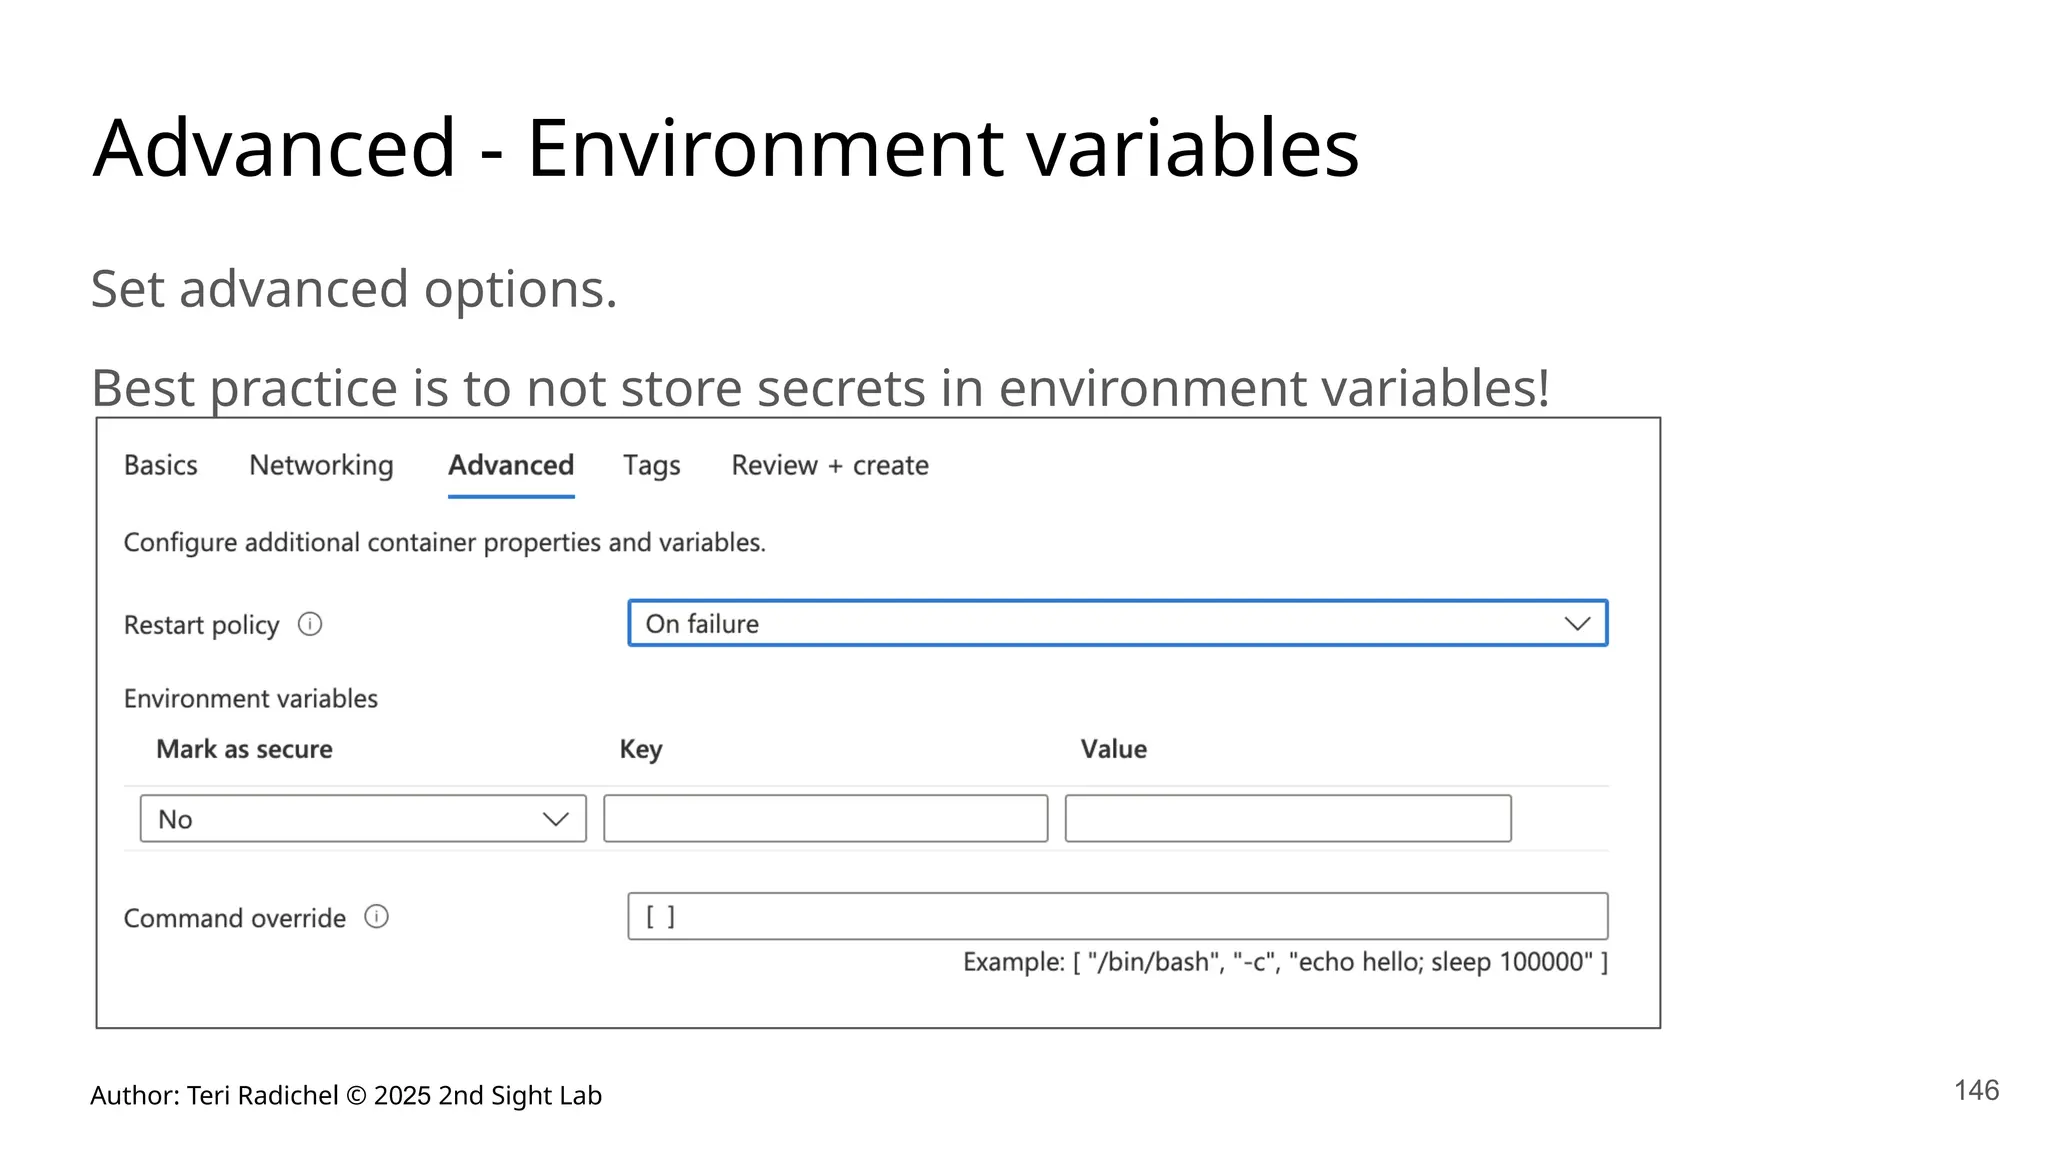The width and height of the screenshot is (2048, 1152).
Task: Click the slide title Advanced - Environment variables
Action: (x=726, y=148)
